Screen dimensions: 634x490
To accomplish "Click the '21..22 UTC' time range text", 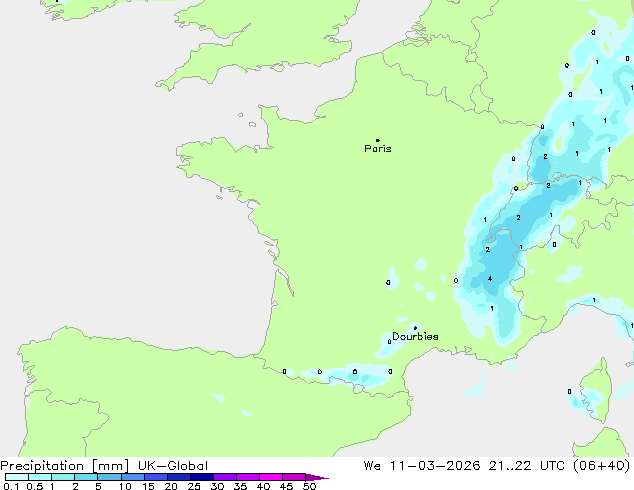I will pyautogui.click(x=528, y=466).
